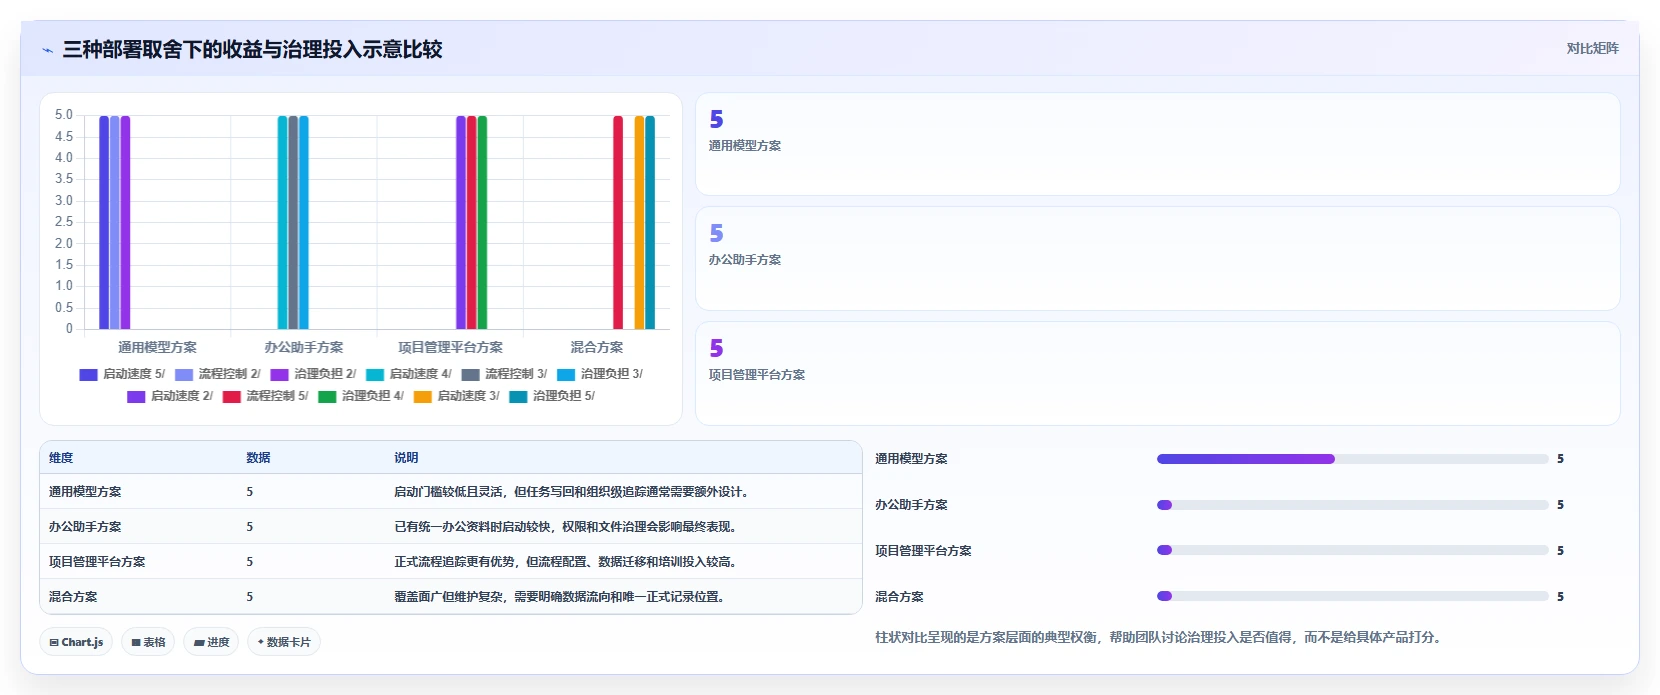Click the small icon before the panel title
Screen dimensions: 1660x695
pos(47,50)
